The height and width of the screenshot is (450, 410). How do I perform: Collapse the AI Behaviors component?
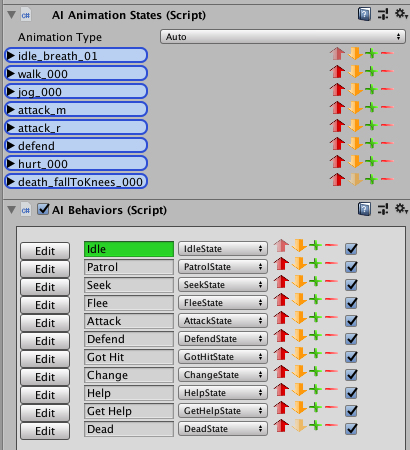click(x=11, y=210)
